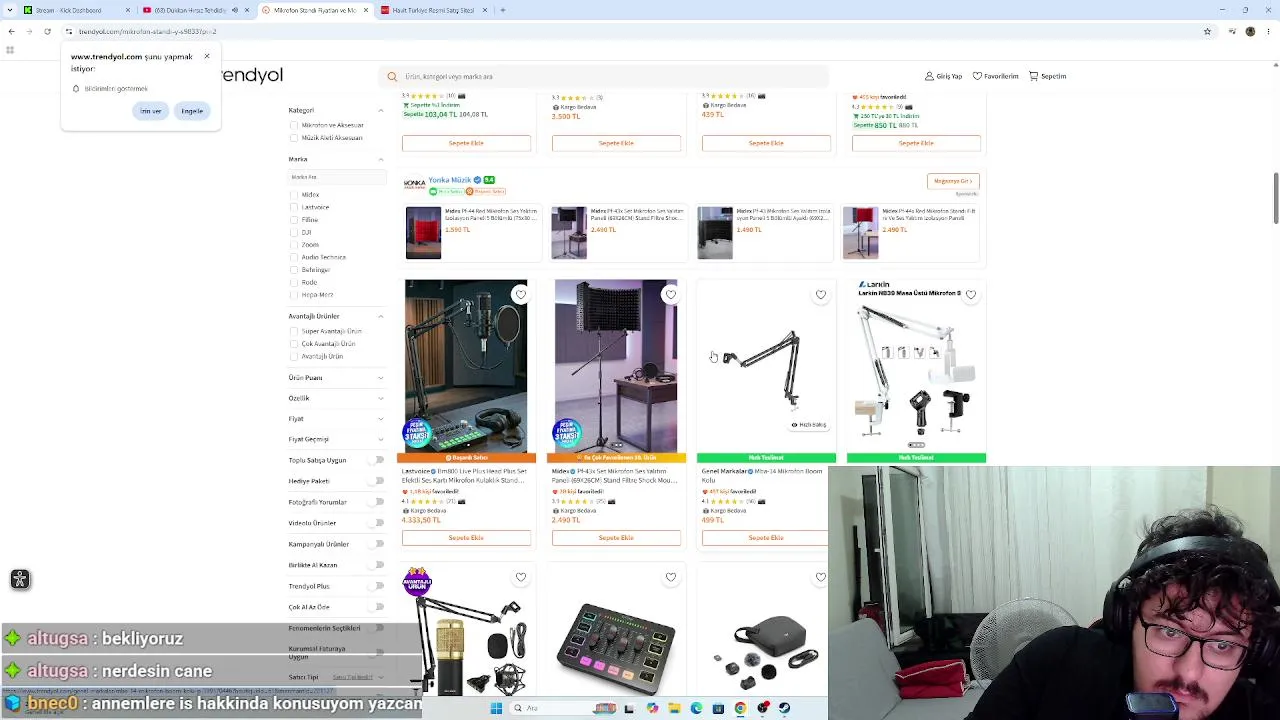
Task: Mute the YouTube tab audio icon
Action: click(x=235, y=10)
